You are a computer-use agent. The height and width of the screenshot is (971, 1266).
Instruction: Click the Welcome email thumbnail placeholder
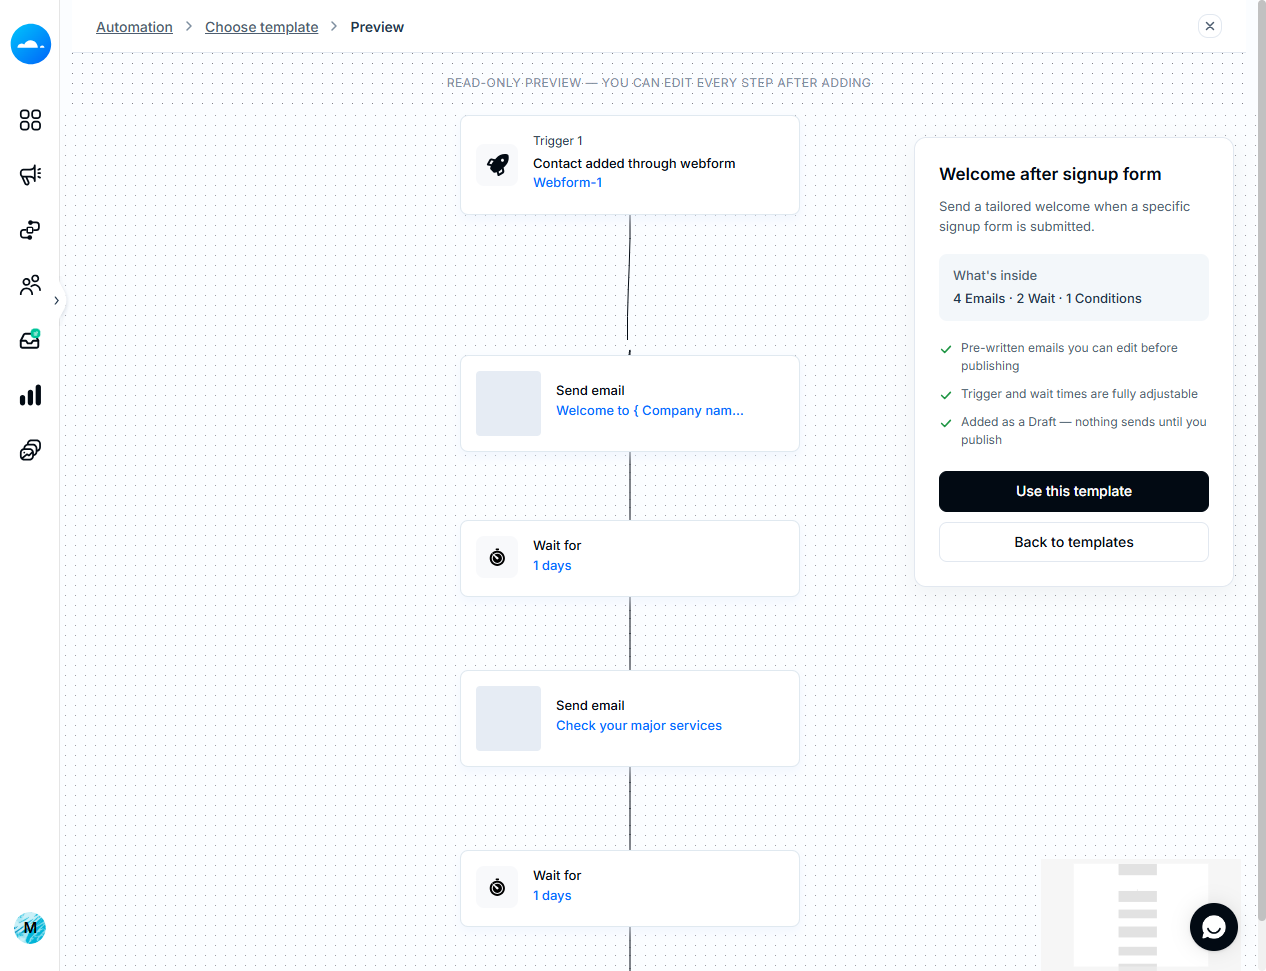pos(508,404)
